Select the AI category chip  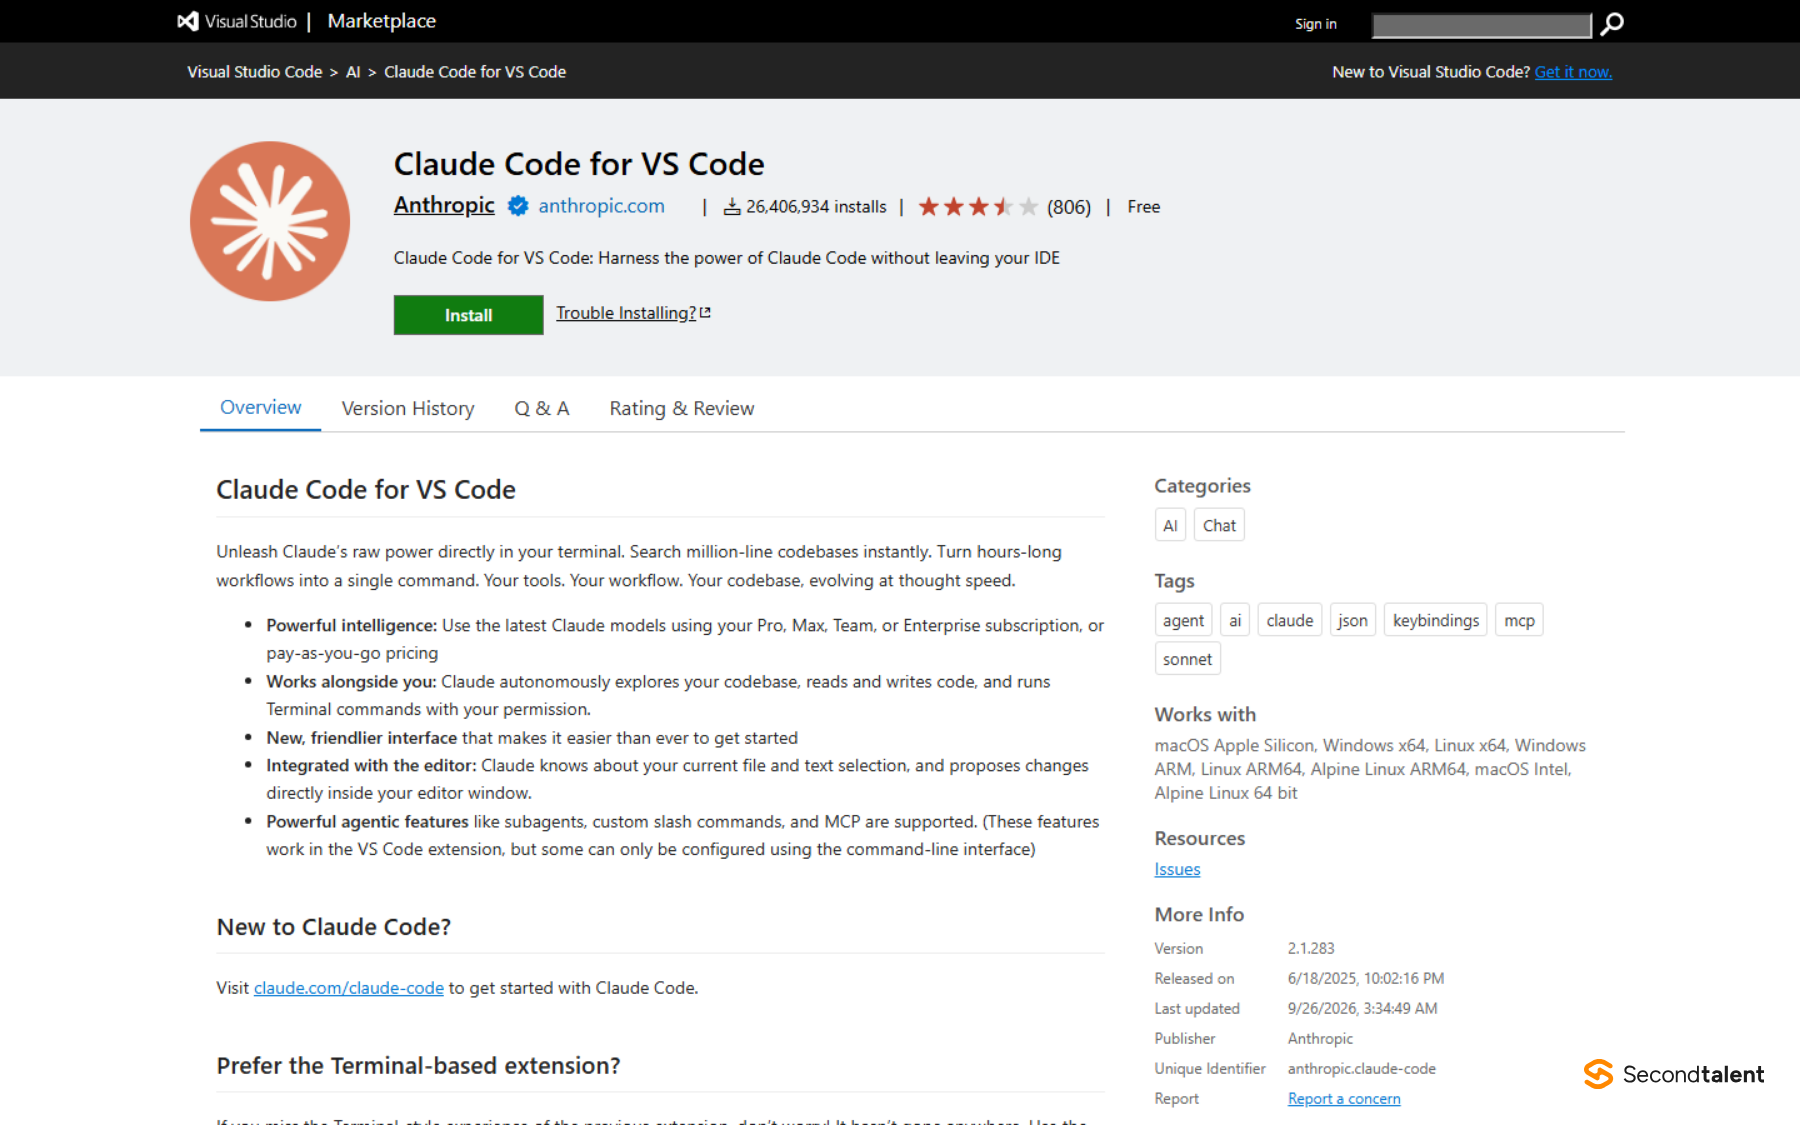pyautogui.click(x=1170, y=525)
